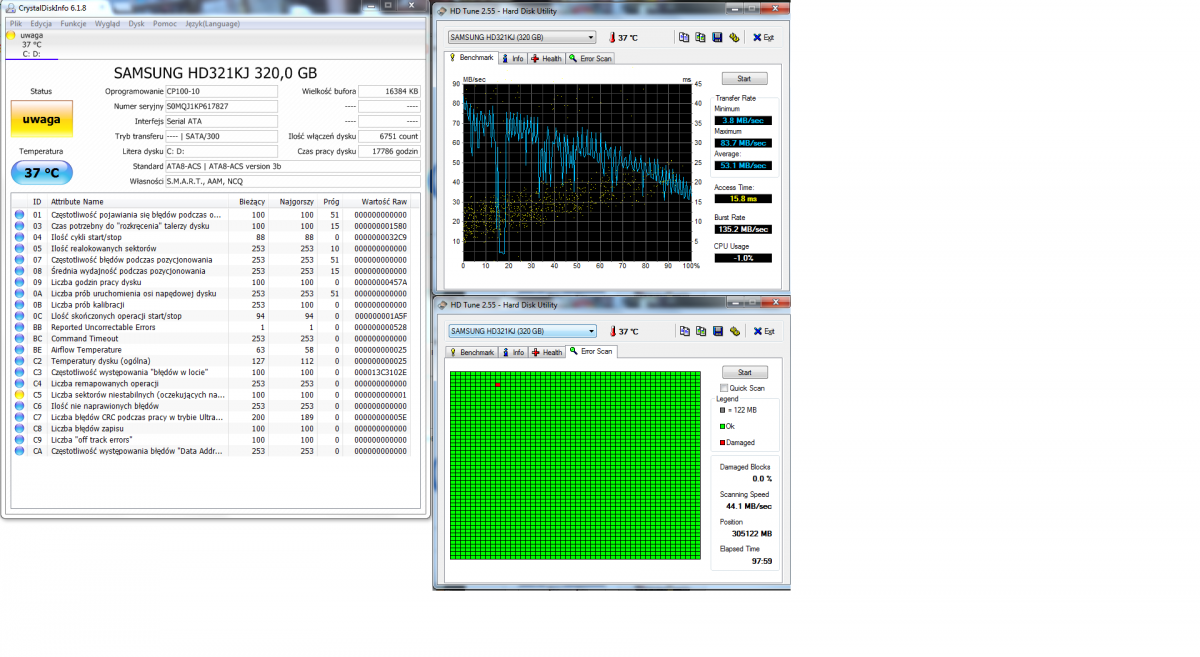Enable the Quick Scan checkbox
This screenshot has height=657, width=1200.
pos(725,388)
